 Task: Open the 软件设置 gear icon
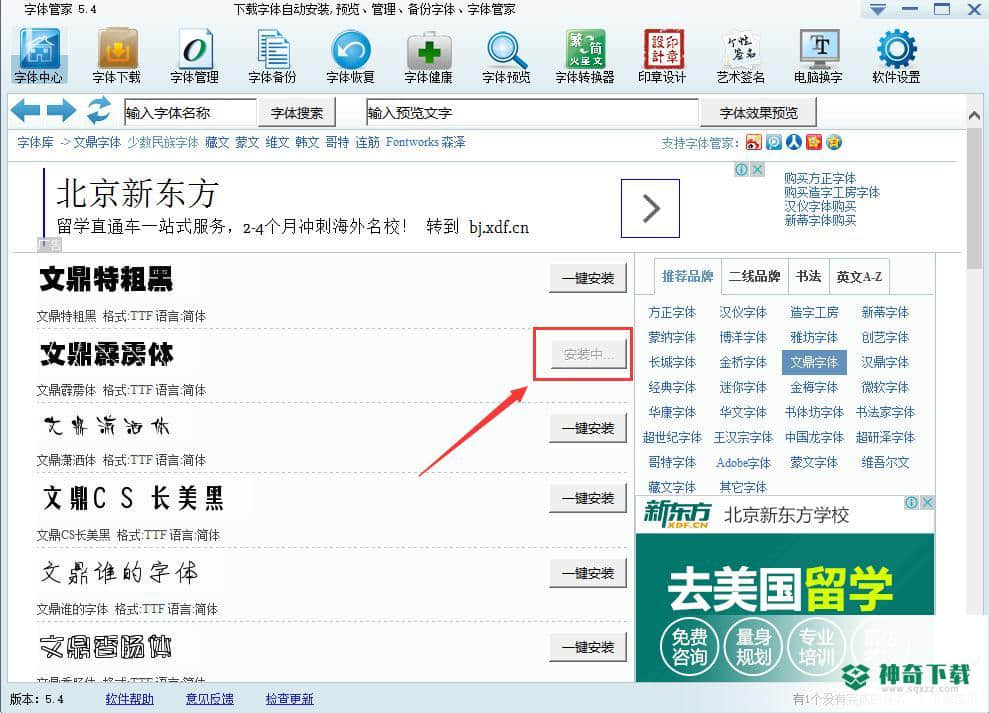[896, 56]
